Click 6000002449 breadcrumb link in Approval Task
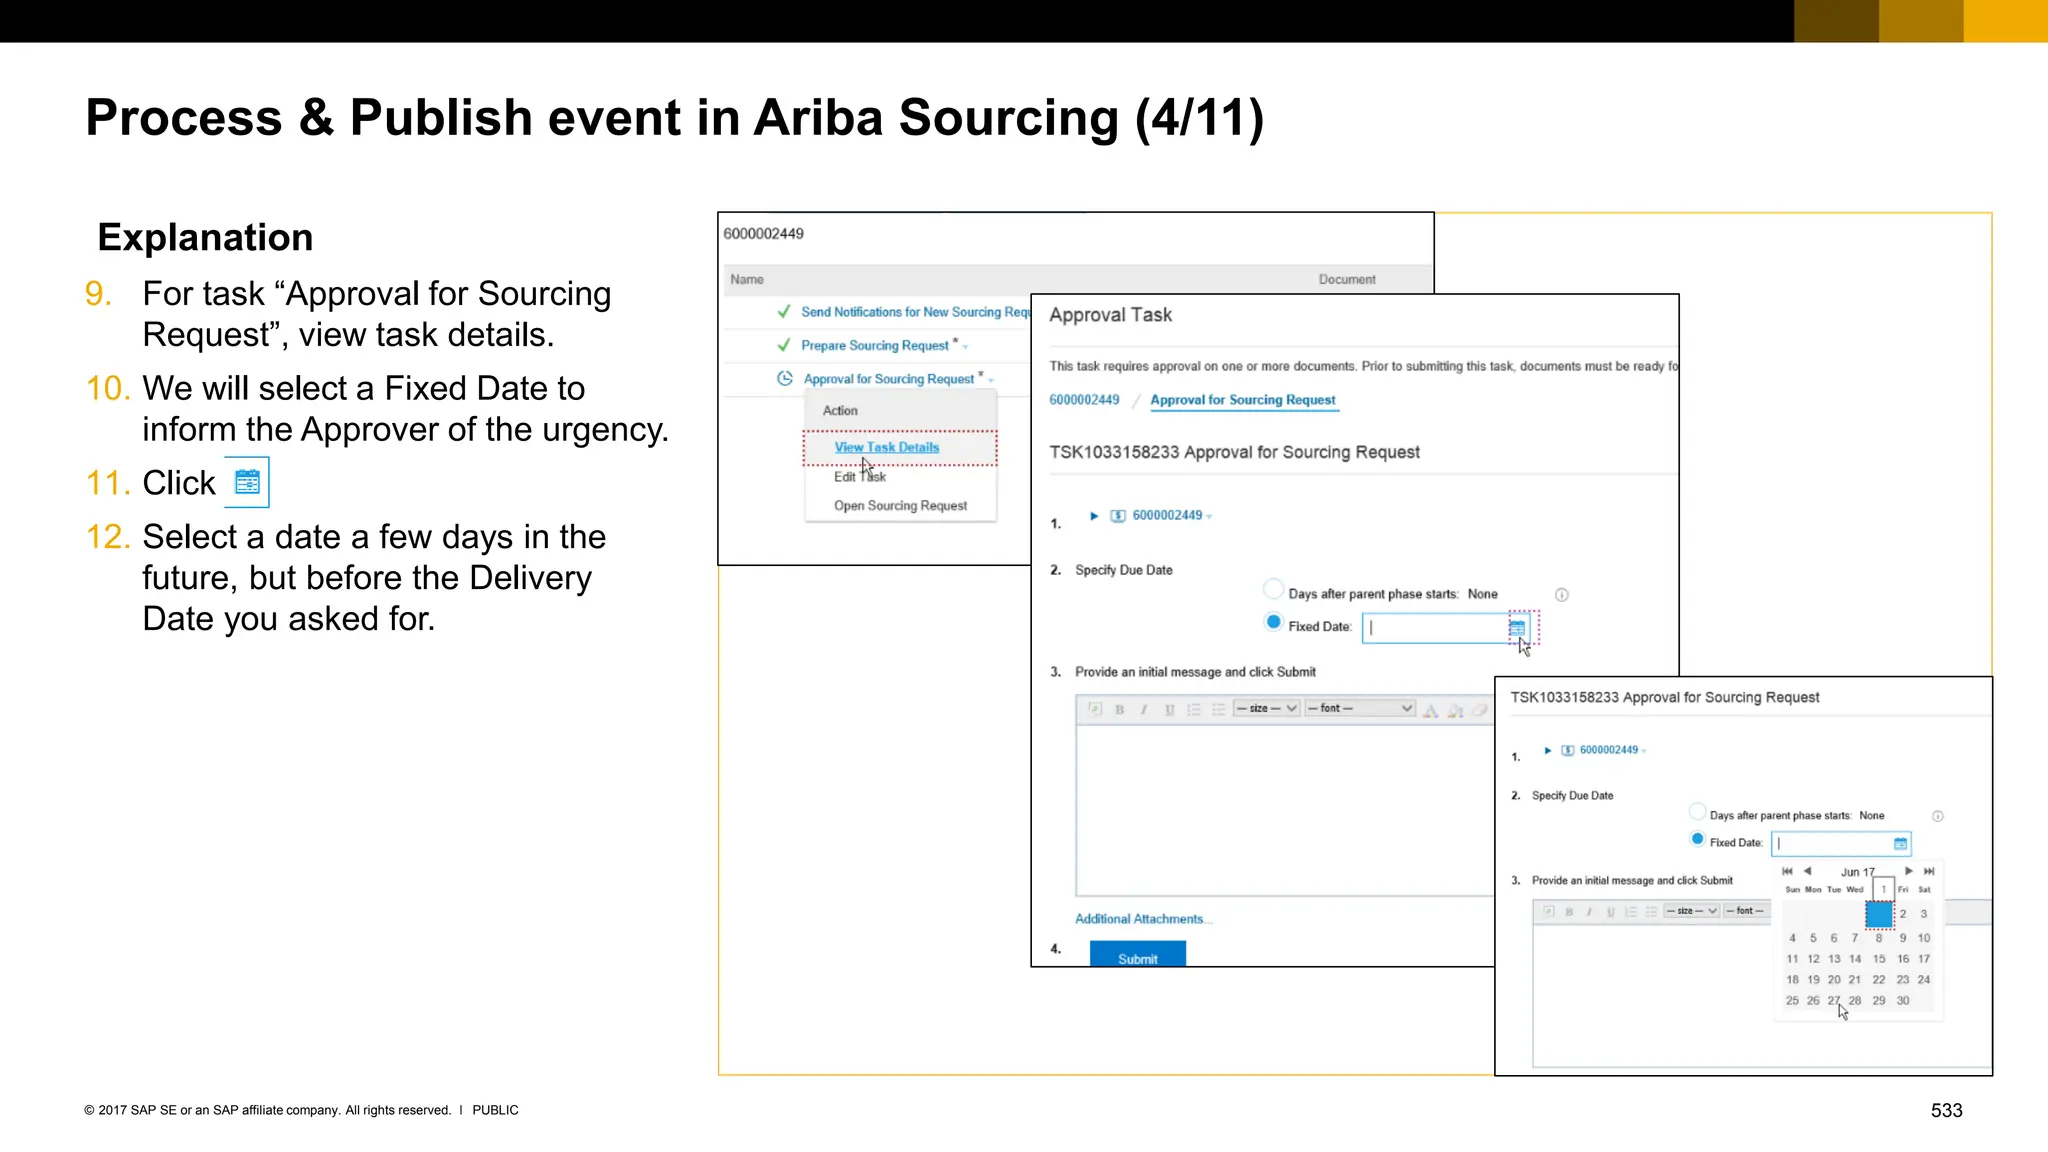The width and height of the screenshot is (2048, 1152). tap(1084, 400)
